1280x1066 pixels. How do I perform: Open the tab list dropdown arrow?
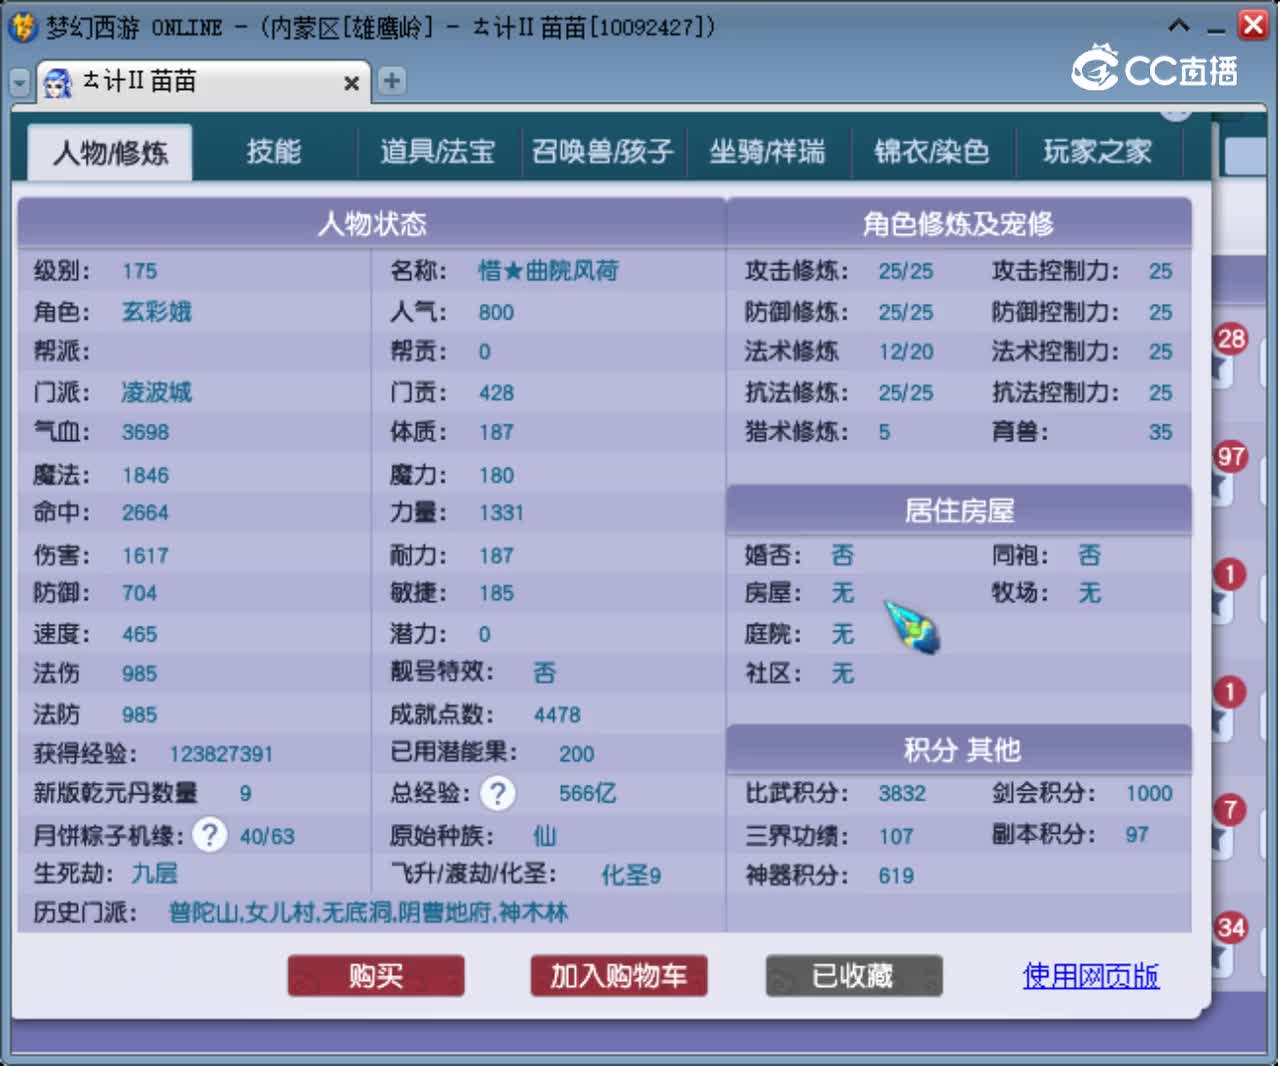pyautogui.click(x=20, y=83)
